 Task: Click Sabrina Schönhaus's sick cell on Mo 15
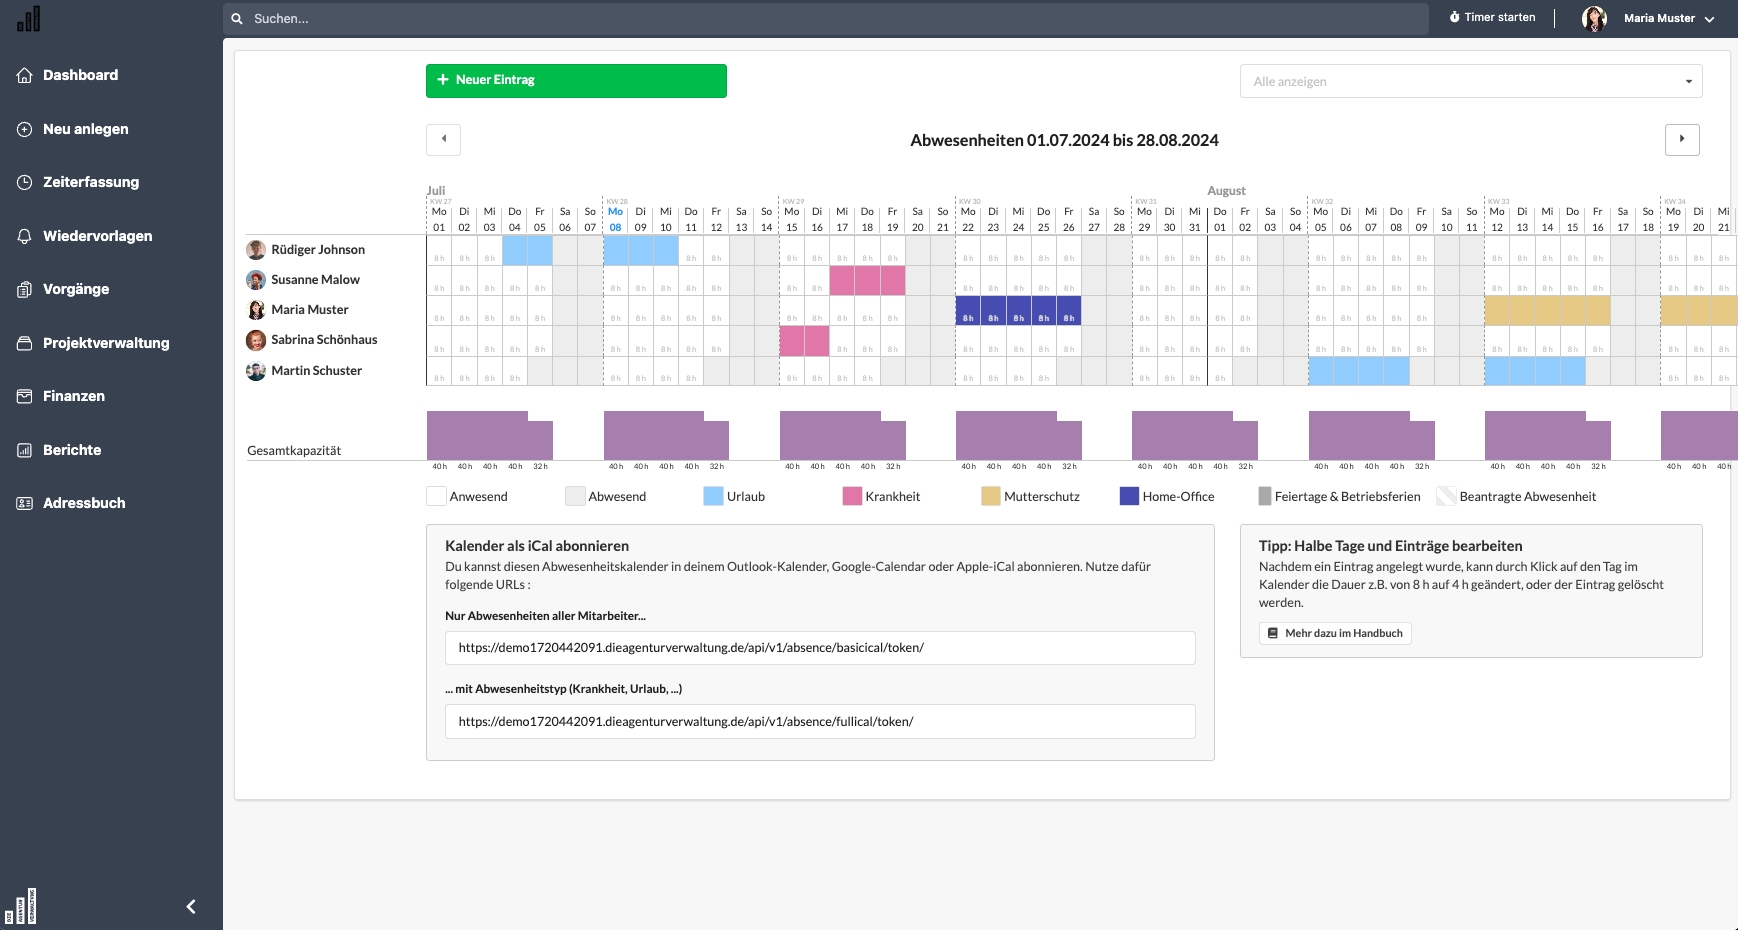click(792, 341)
